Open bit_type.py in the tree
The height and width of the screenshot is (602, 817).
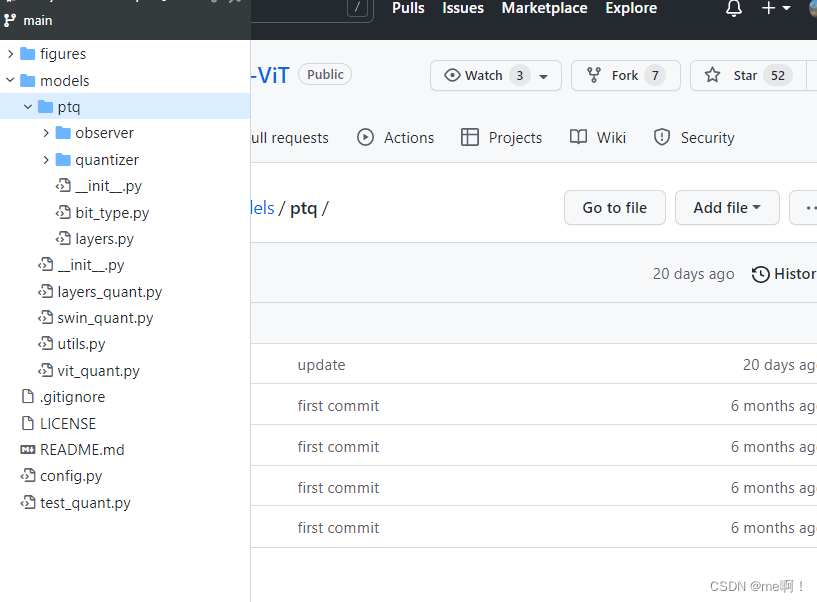coord(112,213)
